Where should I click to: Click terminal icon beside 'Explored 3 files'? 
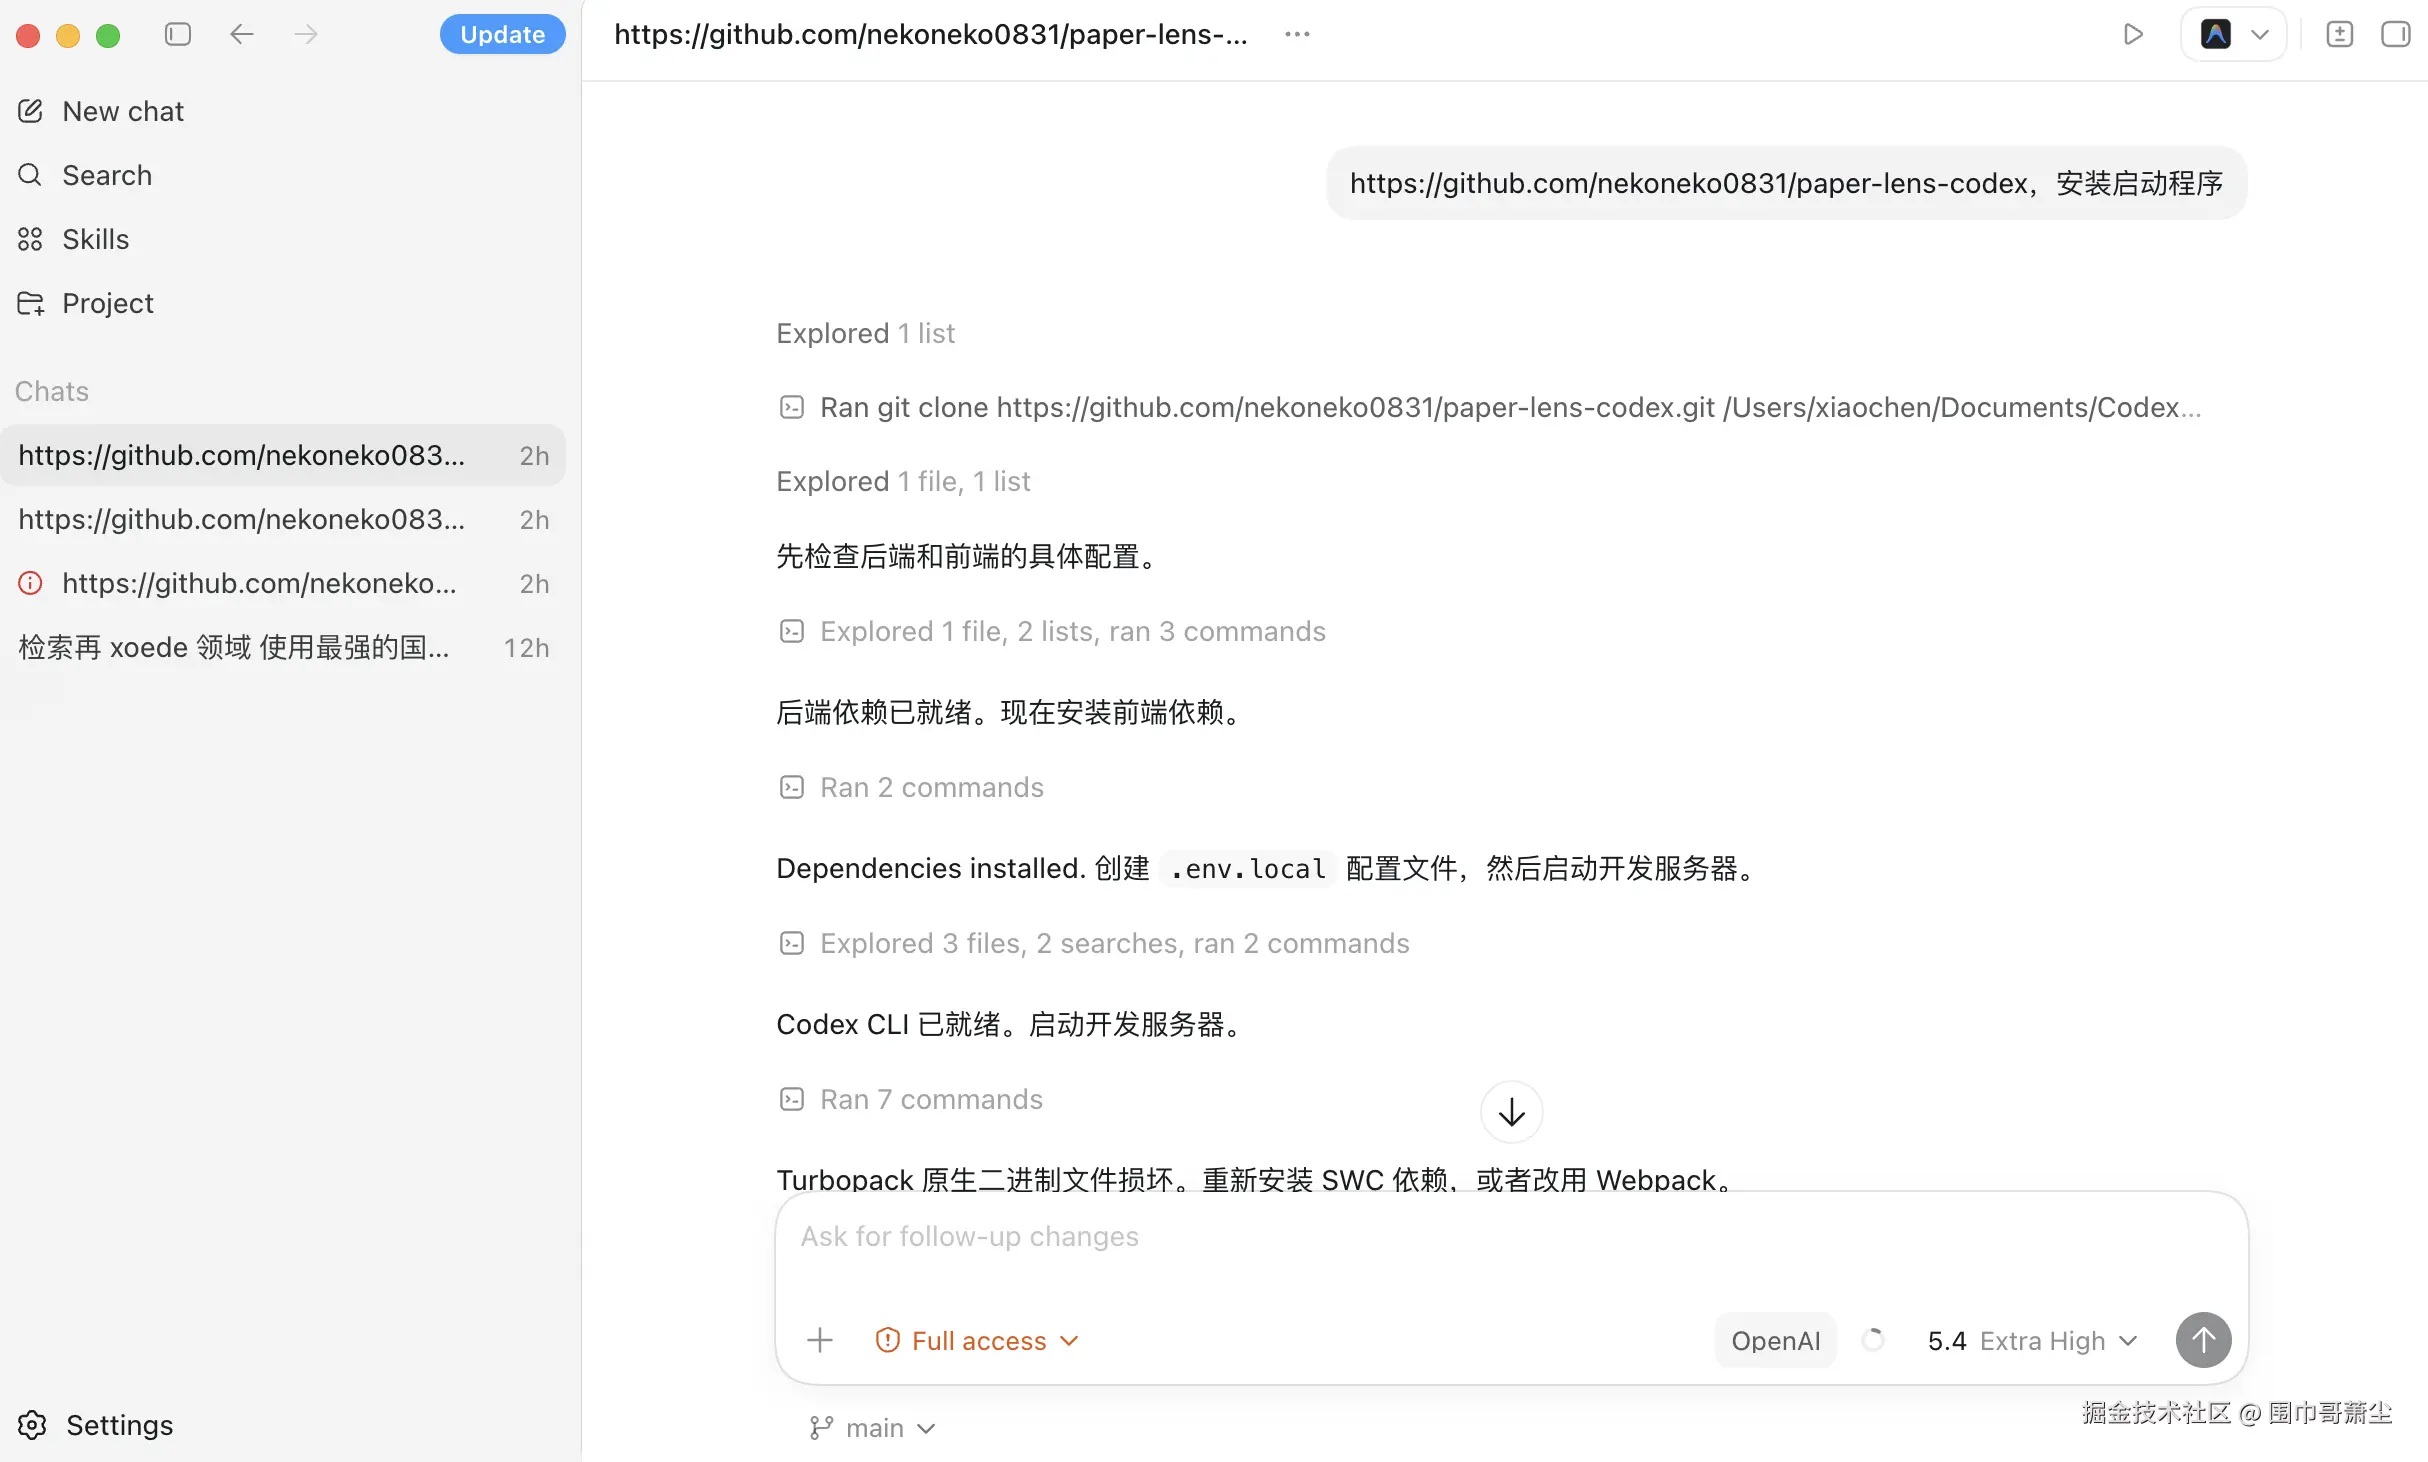tap(792, 943)
